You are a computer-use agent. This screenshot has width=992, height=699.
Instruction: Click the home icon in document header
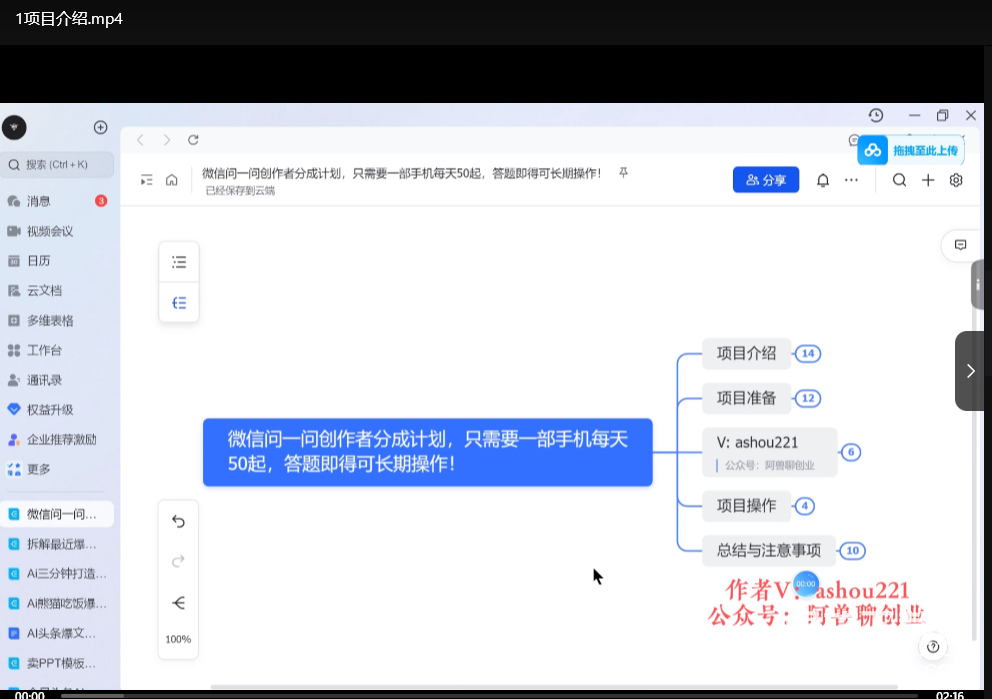(171, 180)
